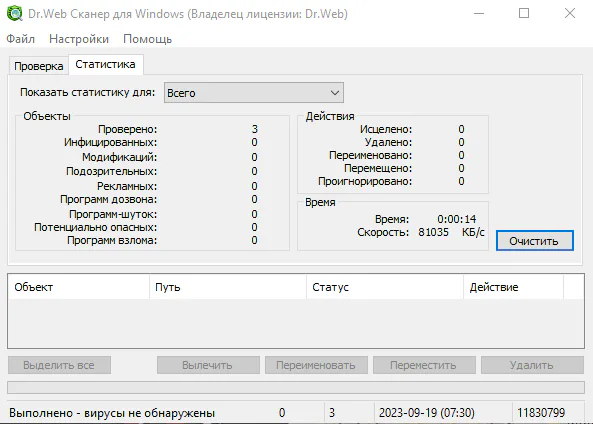Click the Очистить button
This screenshot has height=424, width=593.
[x=534, y=241]
